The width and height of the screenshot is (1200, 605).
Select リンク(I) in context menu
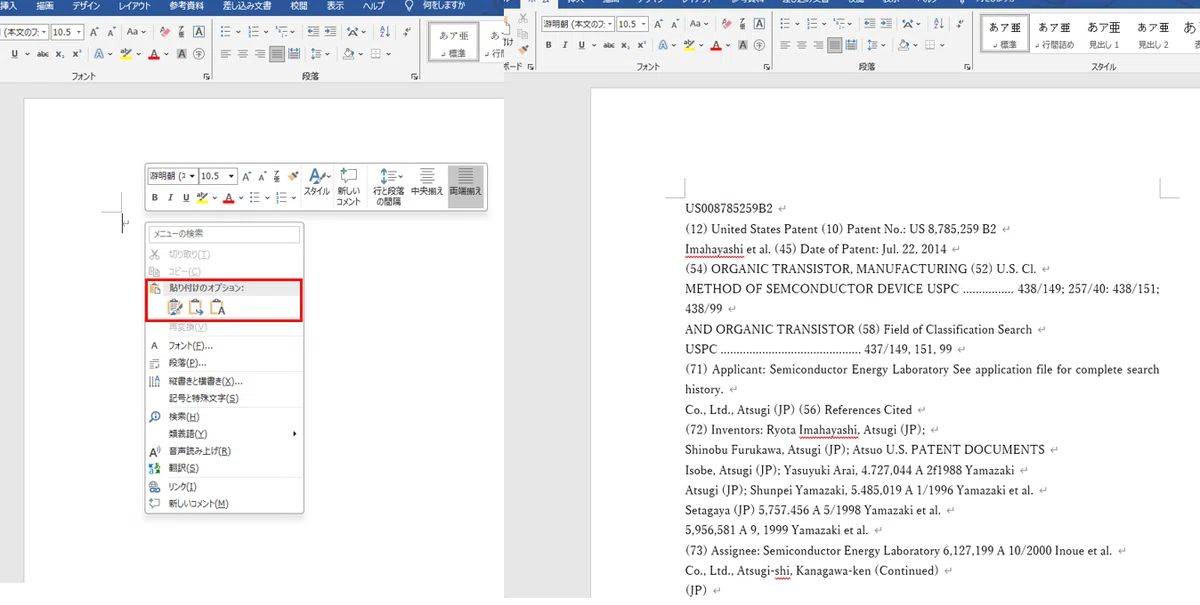(x=224, y=486)
